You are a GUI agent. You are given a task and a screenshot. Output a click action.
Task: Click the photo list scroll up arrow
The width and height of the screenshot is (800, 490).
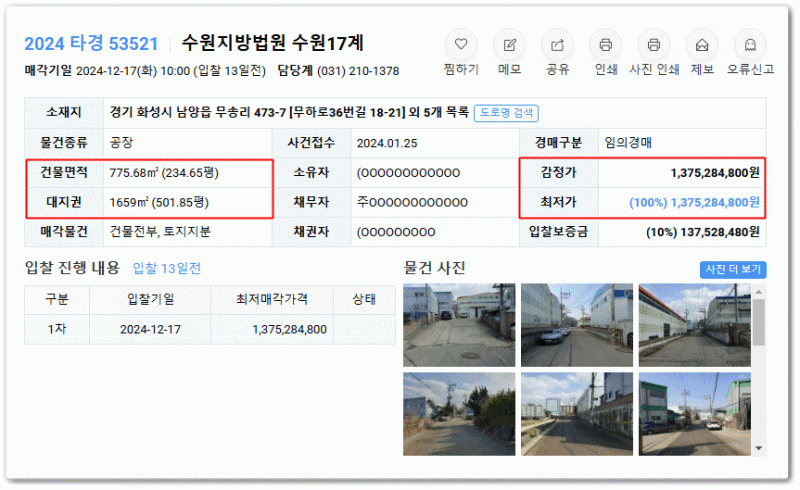(x=759, y=291)
